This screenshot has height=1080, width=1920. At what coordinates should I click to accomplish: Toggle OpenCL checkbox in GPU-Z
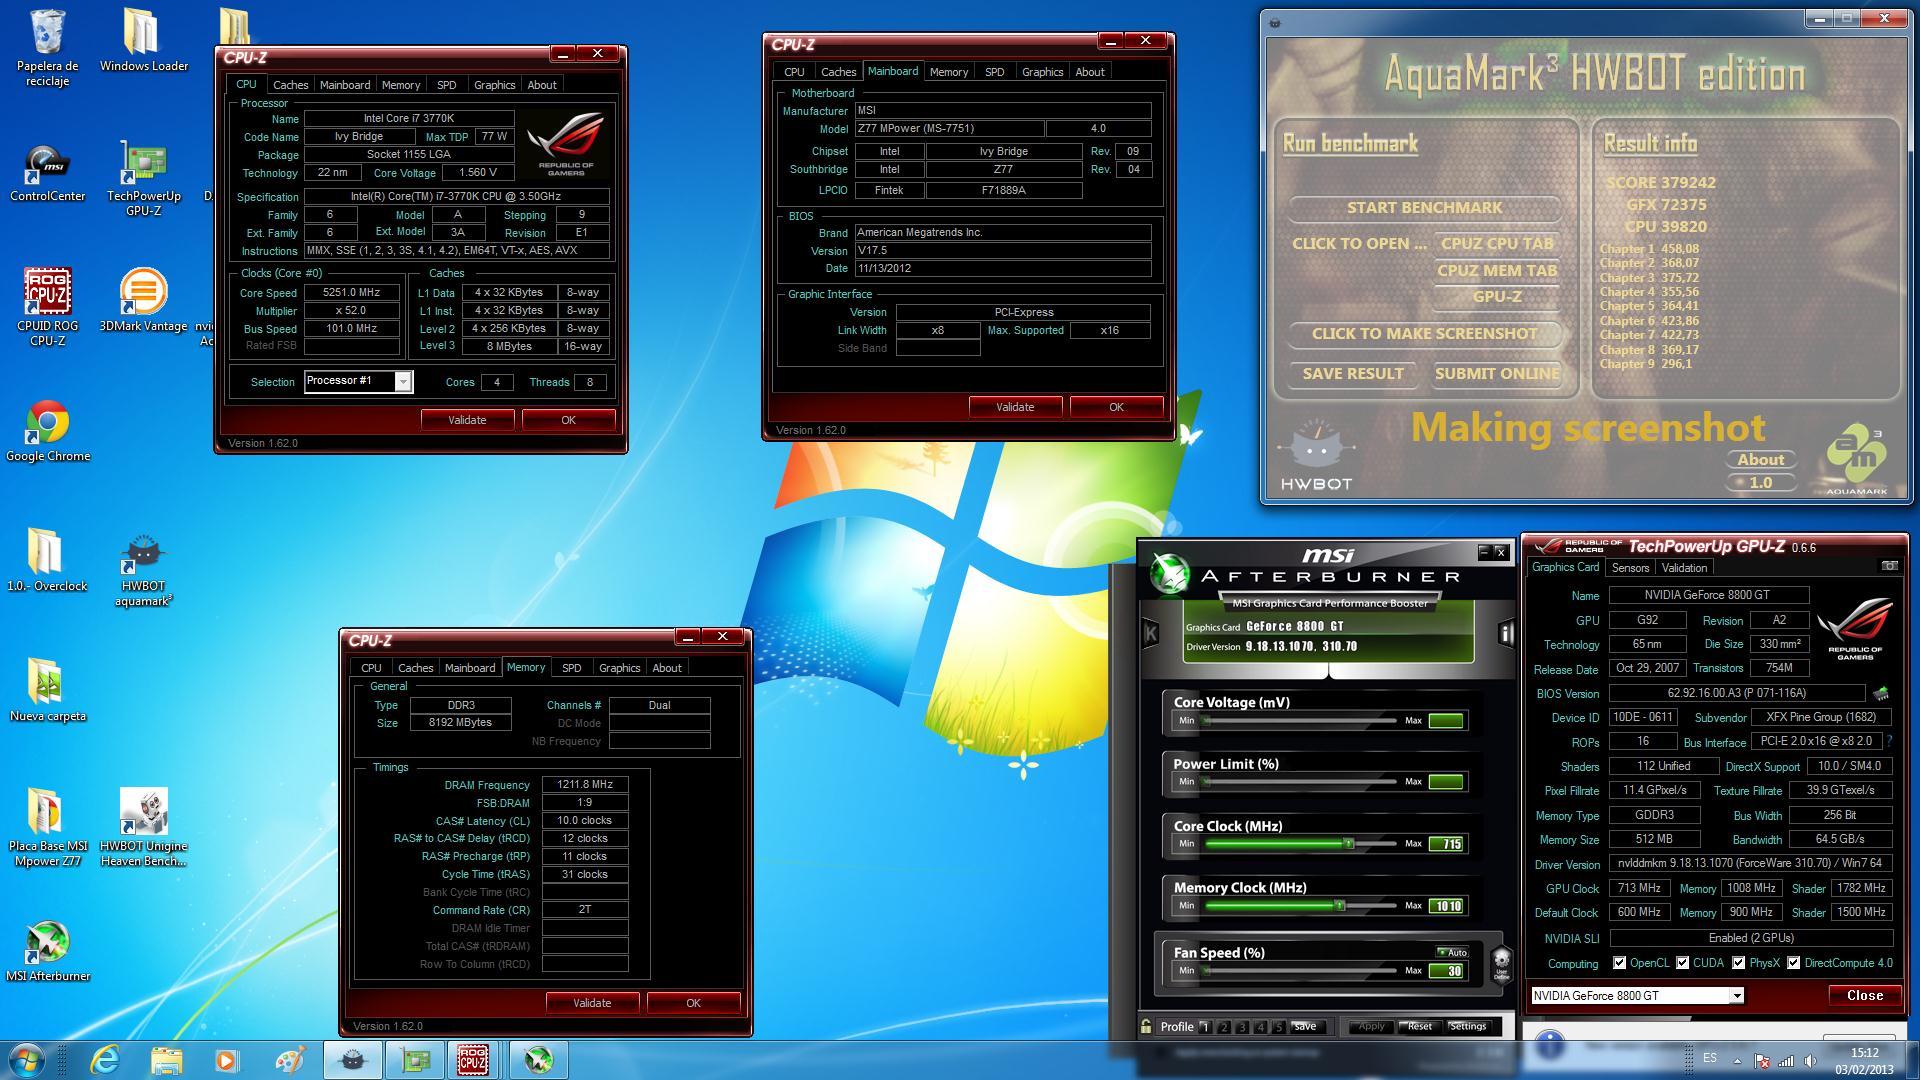click(1619, 963)
